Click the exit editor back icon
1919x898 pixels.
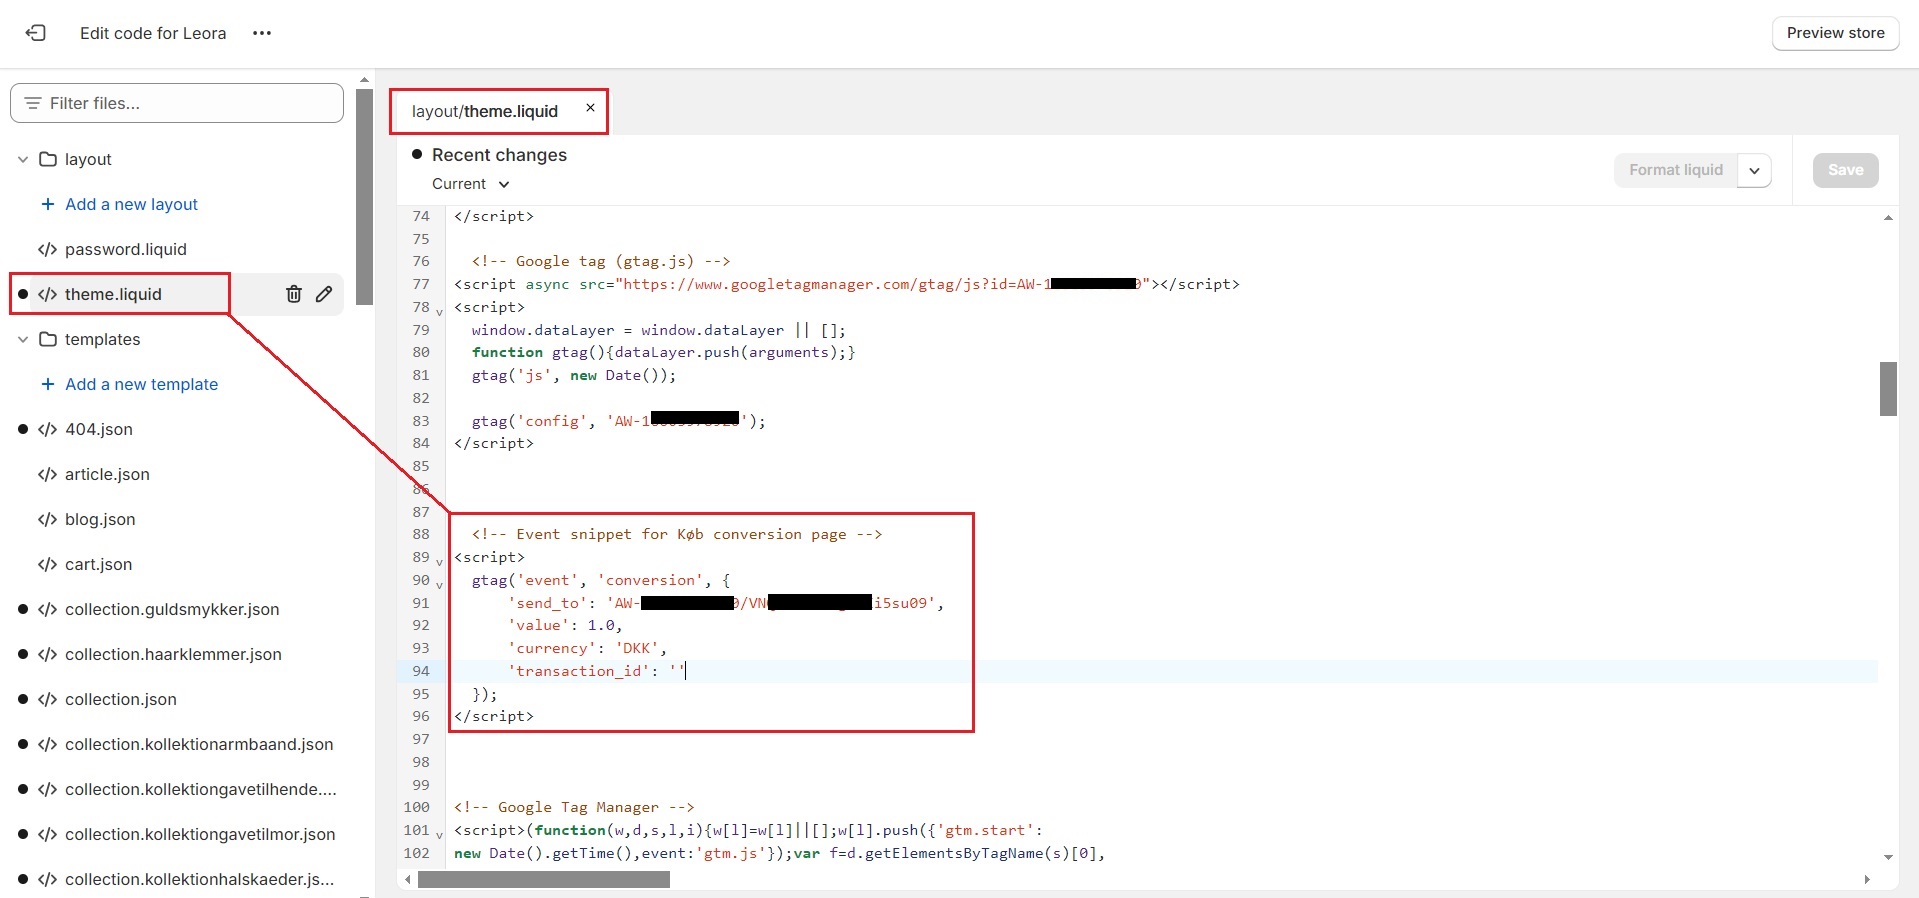click(x=36, y=33)
